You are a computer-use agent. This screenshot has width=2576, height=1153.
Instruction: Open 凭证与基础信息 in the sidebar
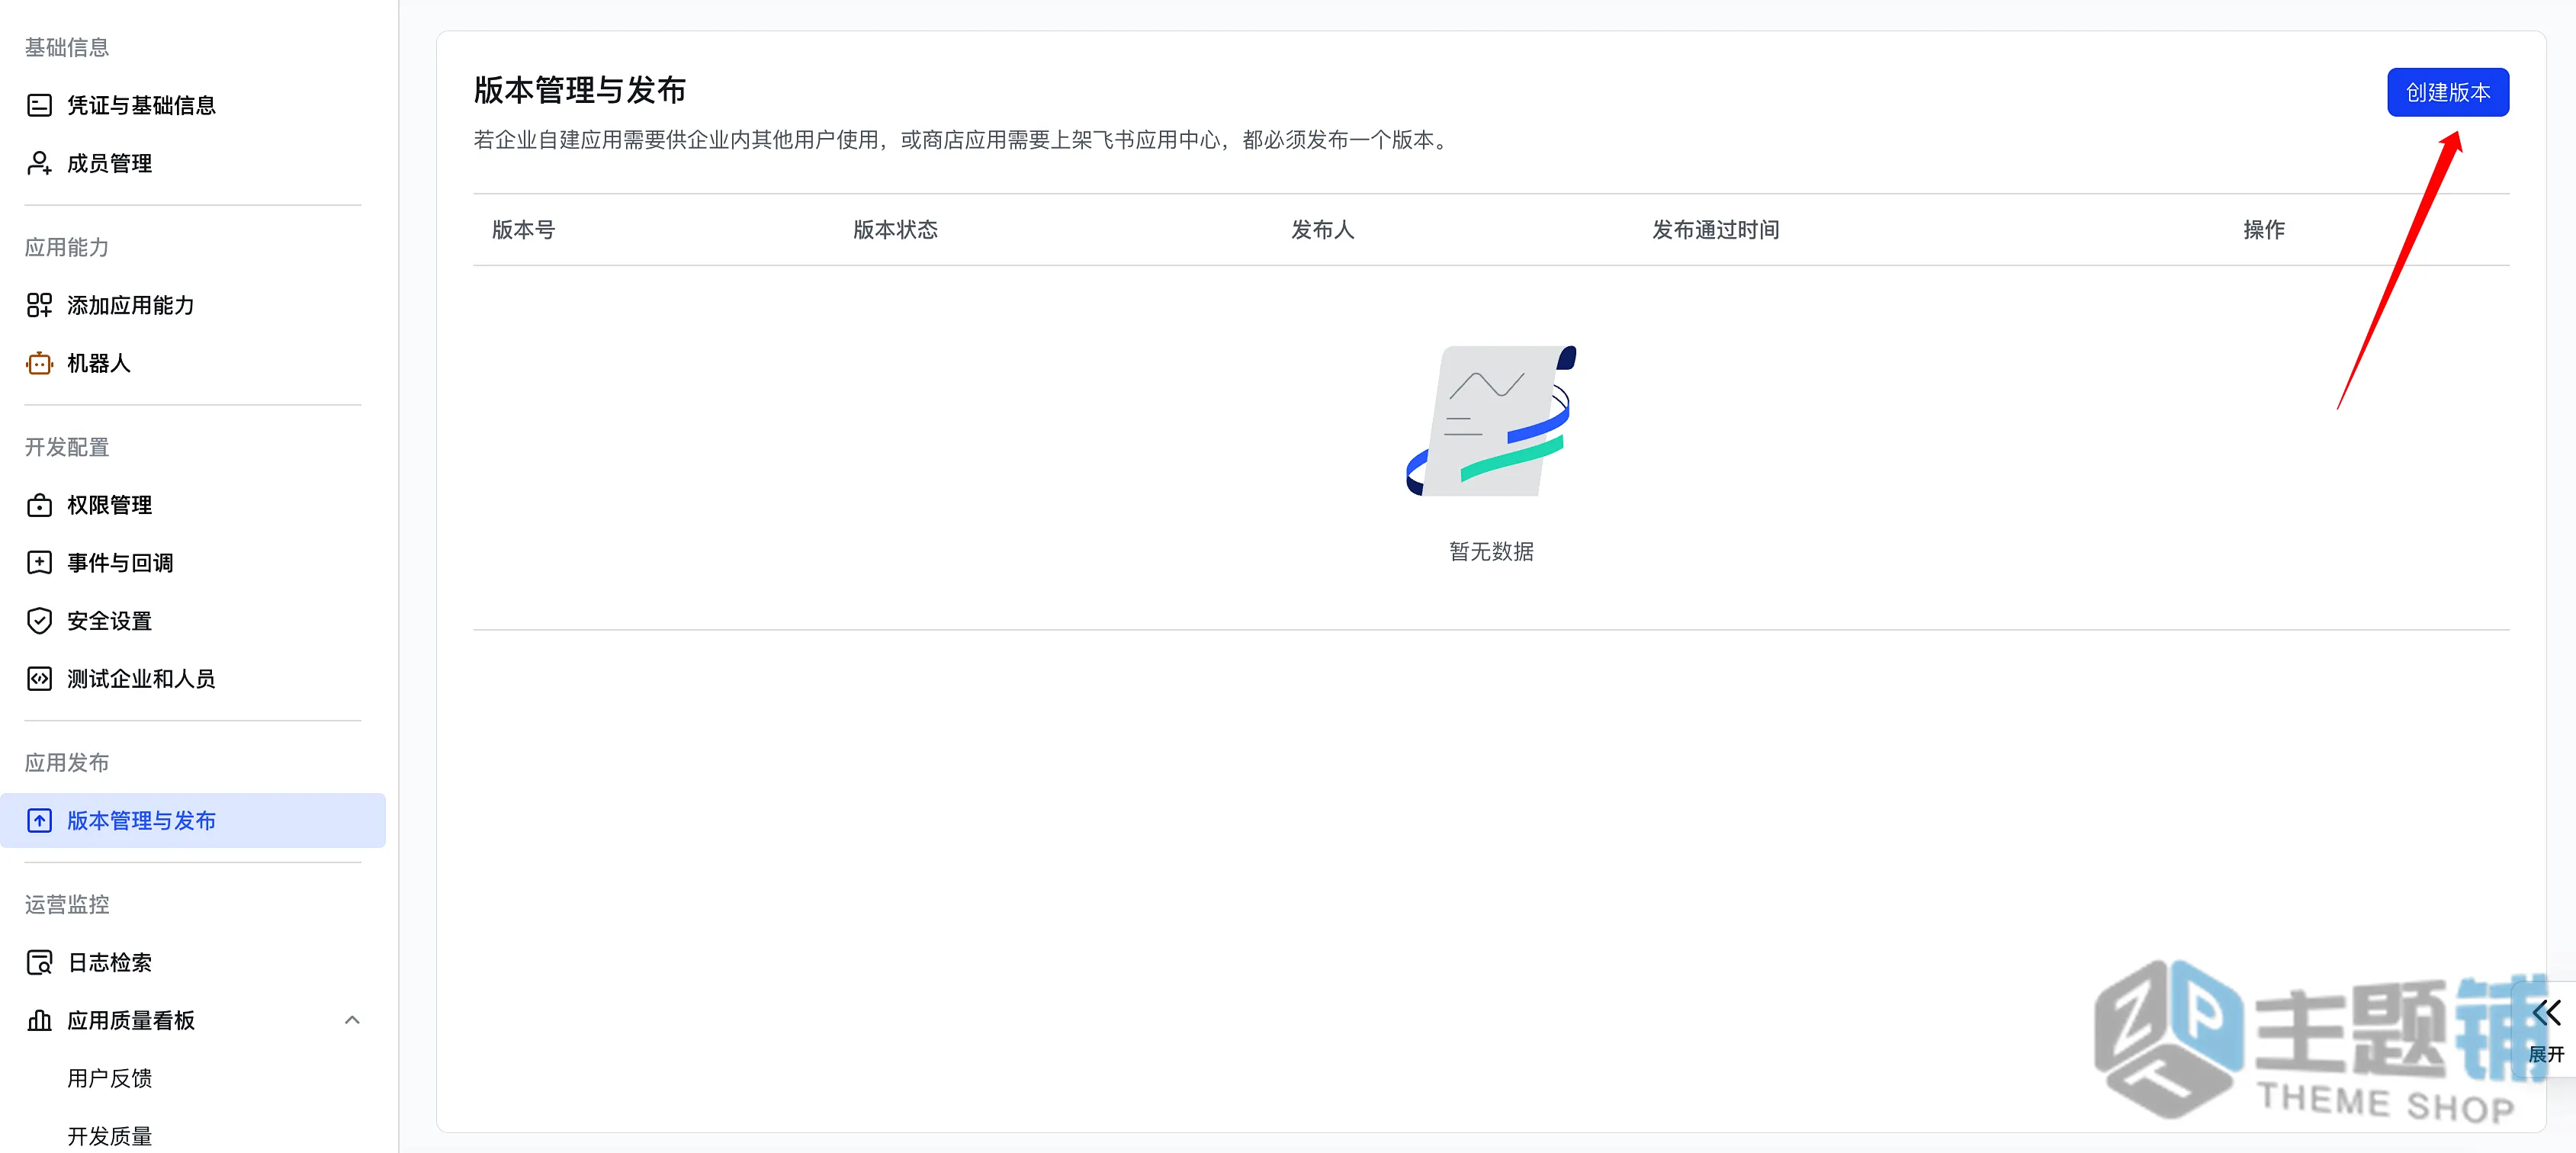(193, 105)
